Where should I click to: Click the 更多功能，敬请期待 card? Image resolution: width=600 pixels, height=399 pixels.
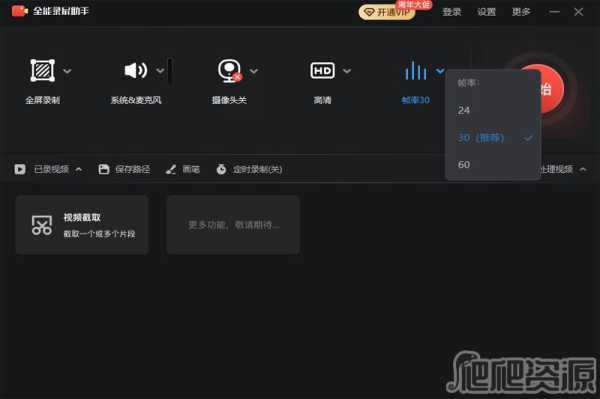point(233,225)
